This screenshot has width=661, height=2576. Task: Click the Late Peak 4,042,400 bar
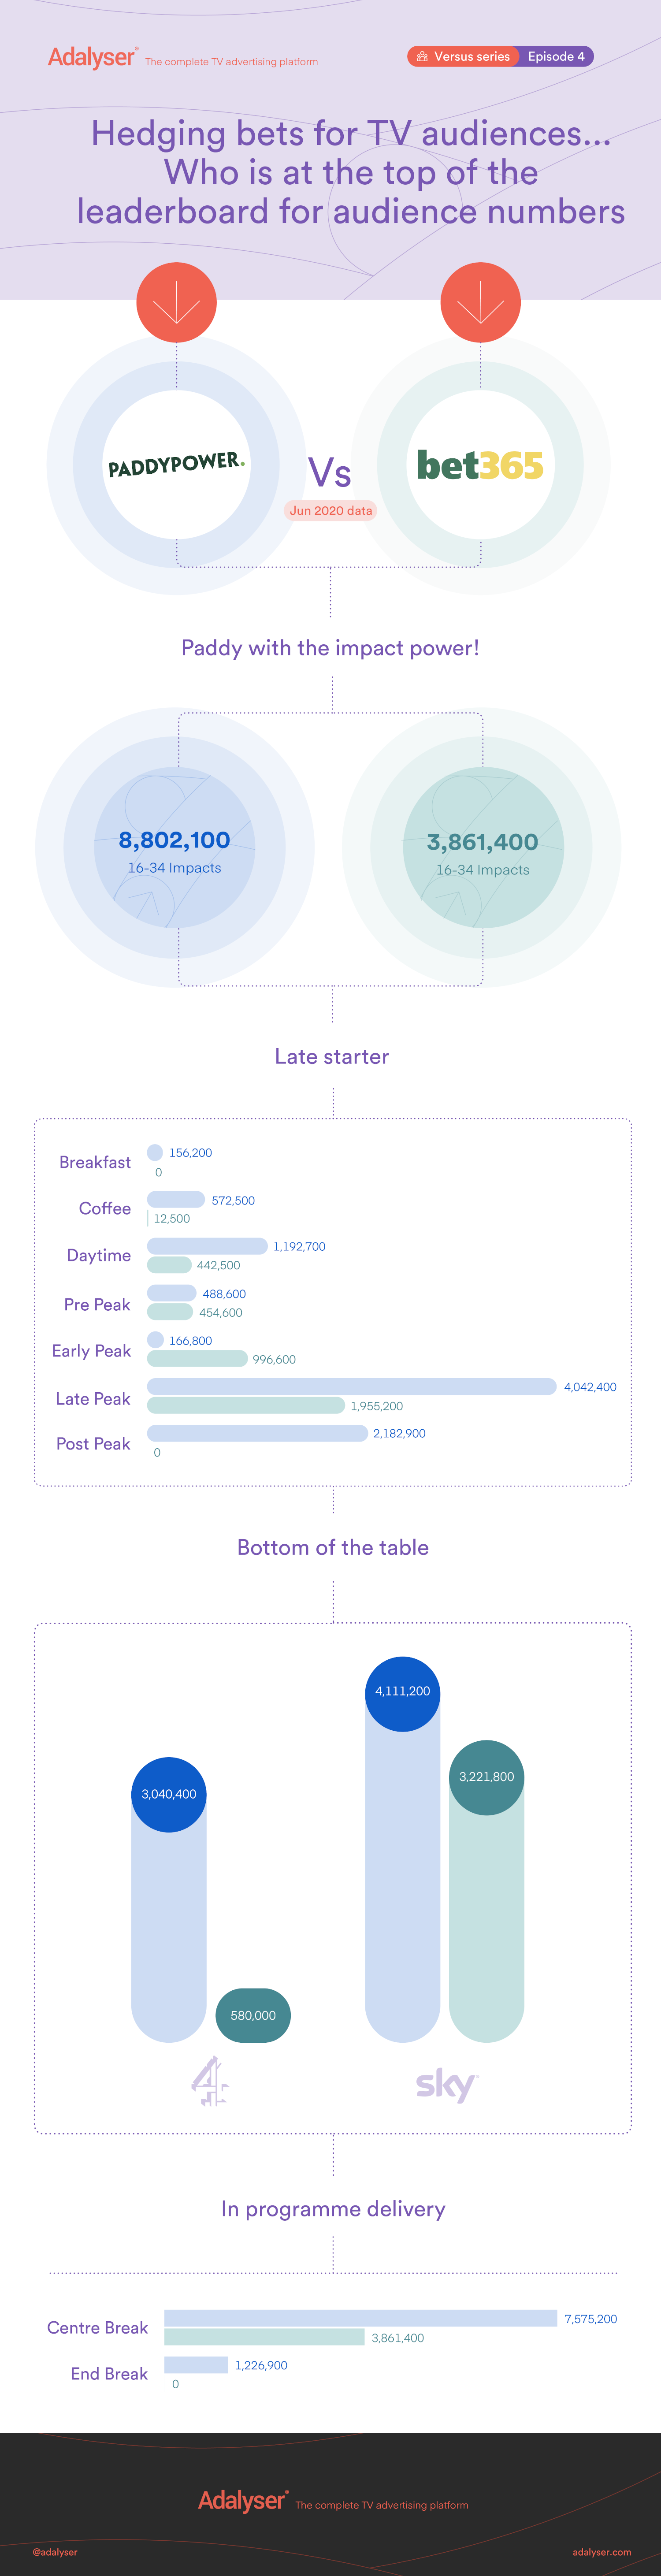pos(351,1386)
